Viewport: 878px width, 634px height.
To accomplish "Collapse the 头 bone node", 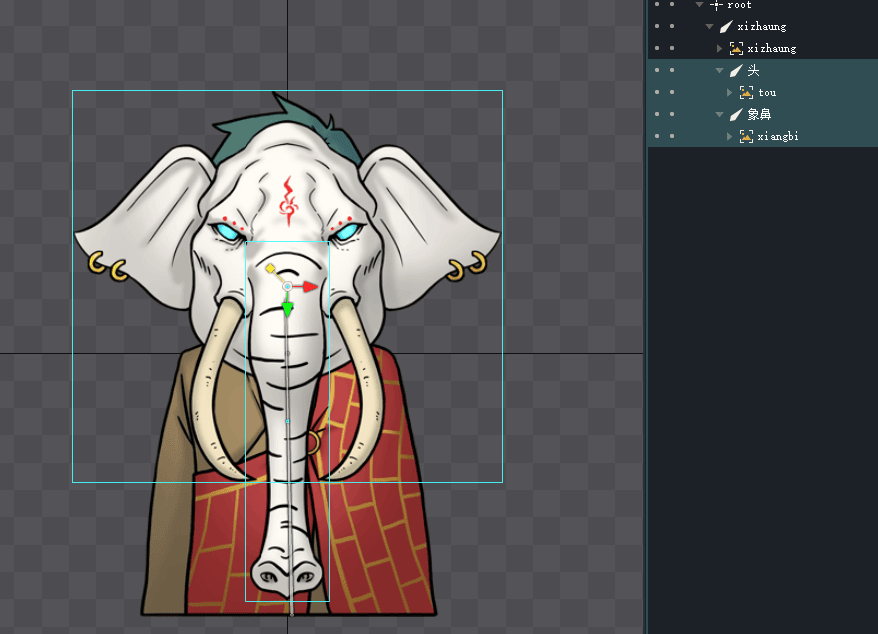I will tap(720, 71).
